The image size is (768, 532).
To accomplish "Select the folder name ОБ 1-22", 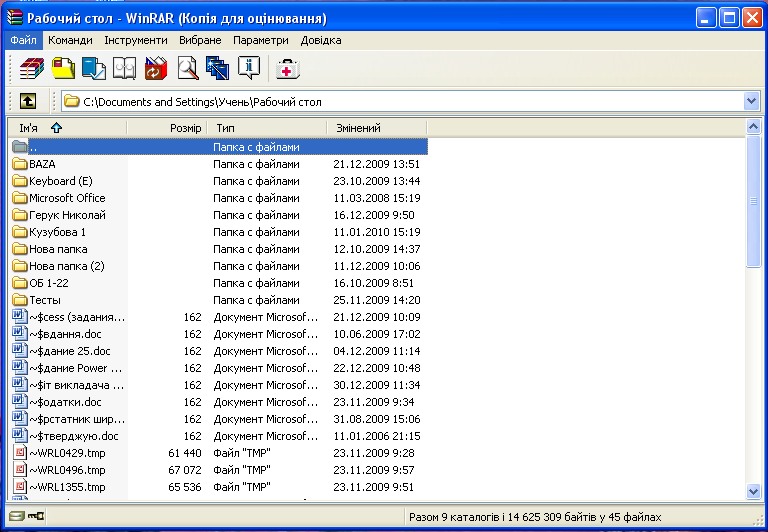I will point(48,283).
